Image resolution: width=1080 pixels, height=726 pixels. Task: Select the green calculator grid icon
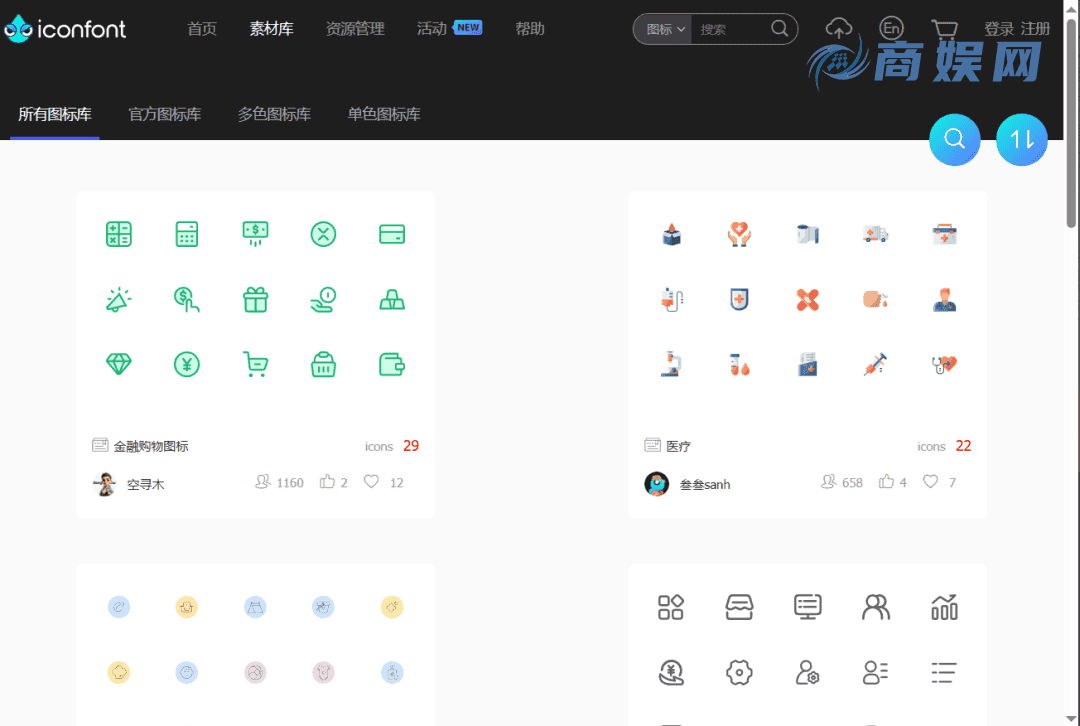tap(118, 234)
